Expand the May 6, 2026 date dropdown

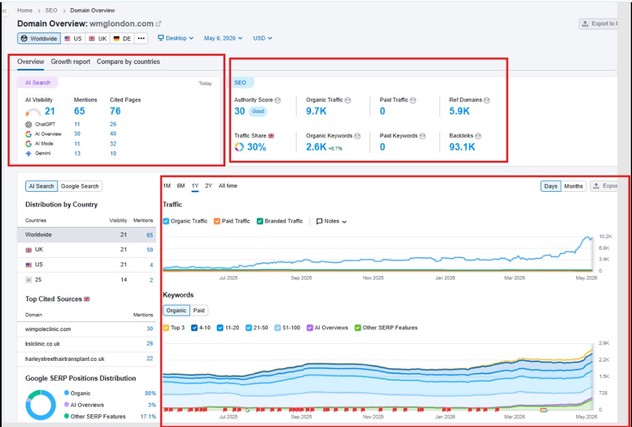223,38
